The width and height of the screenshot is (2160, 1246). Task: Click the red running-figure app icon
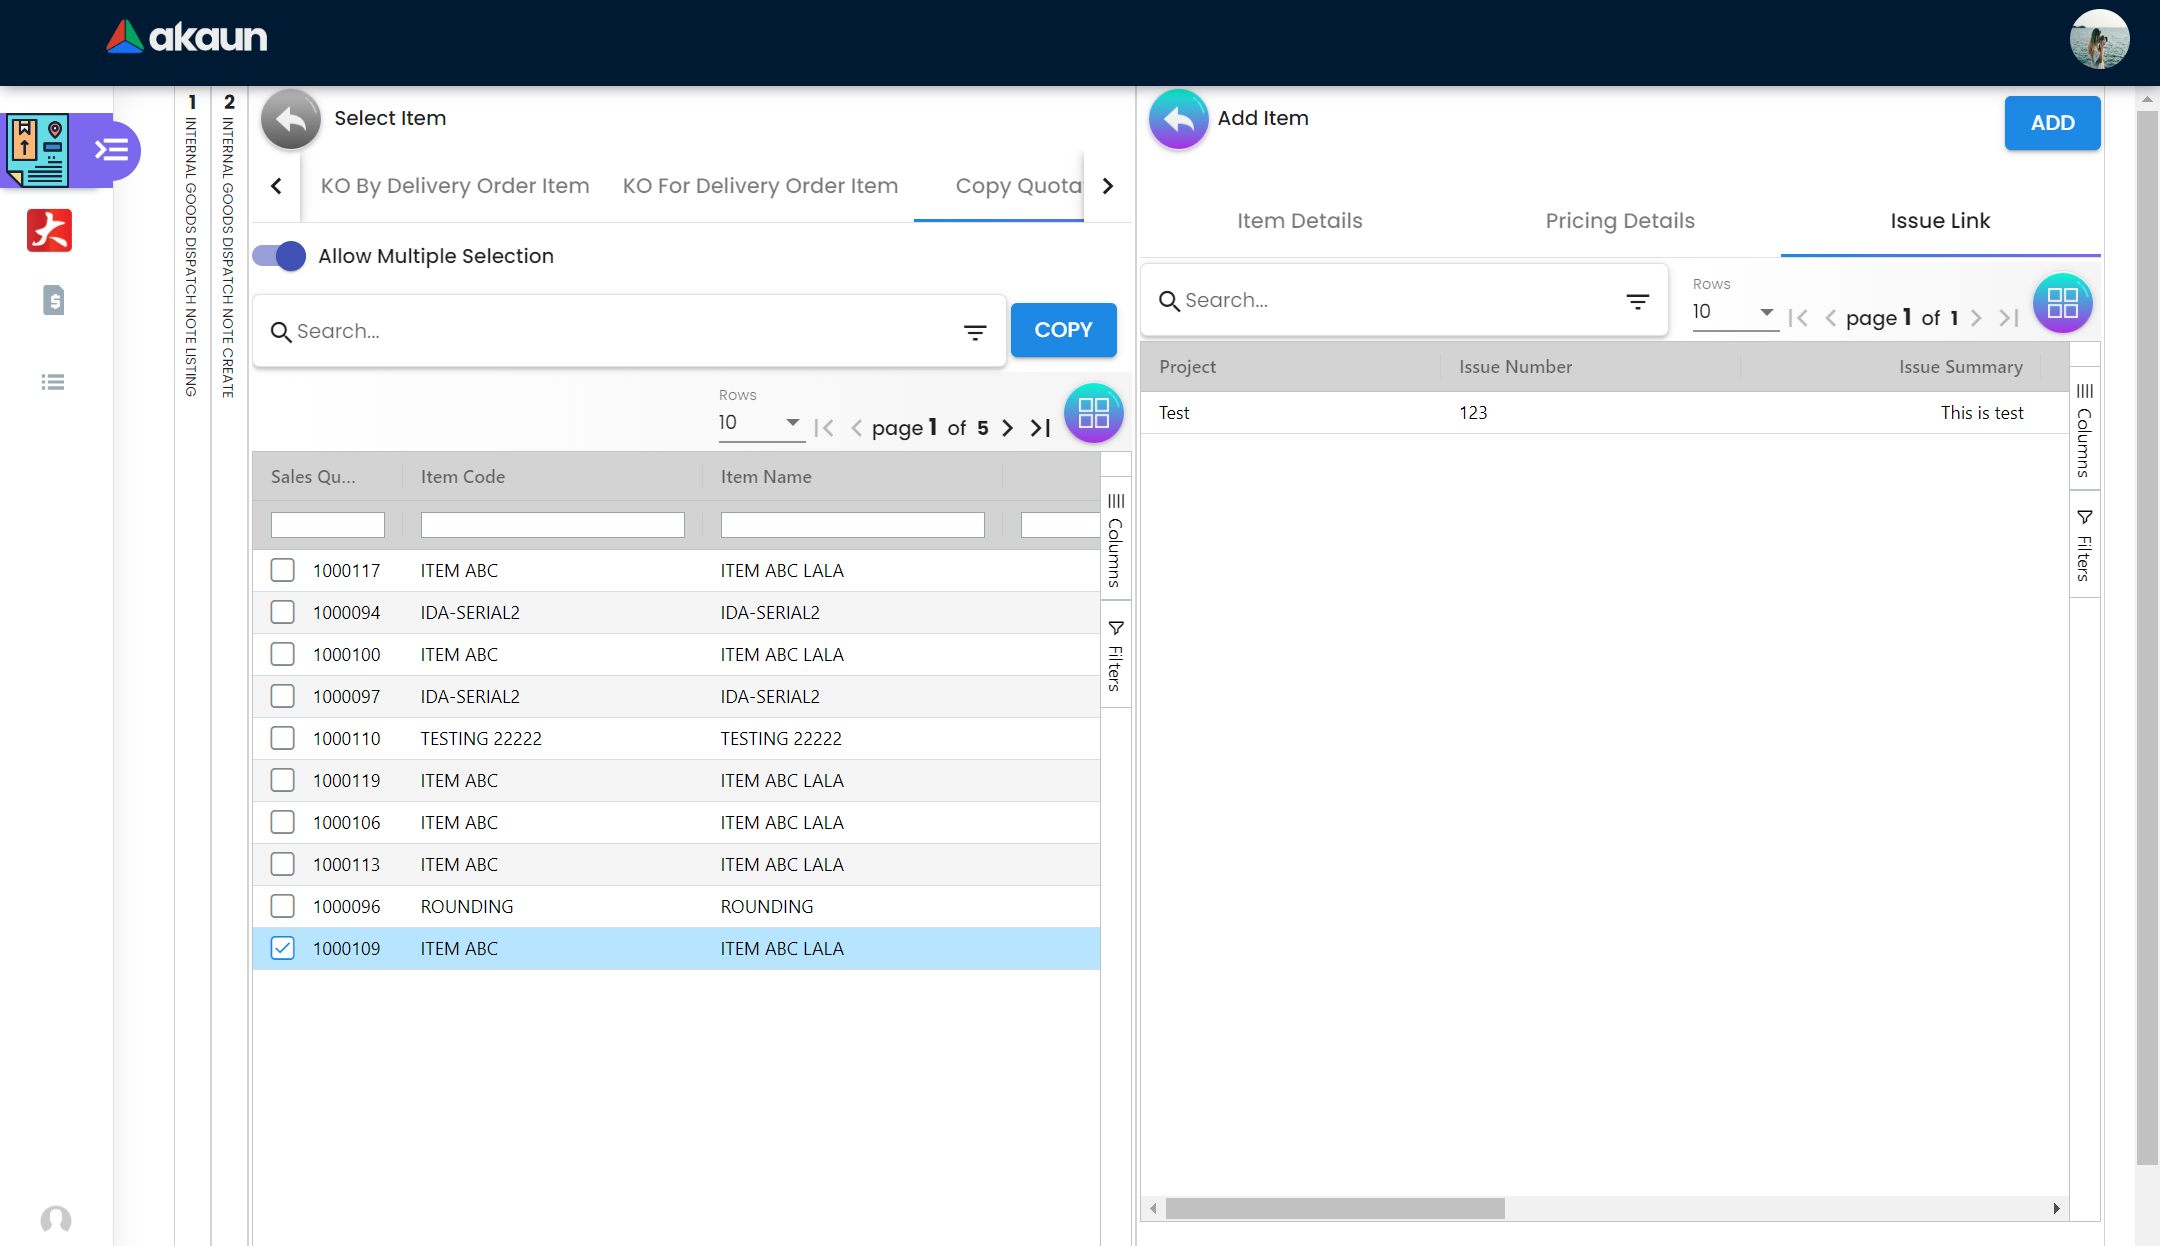[49, 230]
